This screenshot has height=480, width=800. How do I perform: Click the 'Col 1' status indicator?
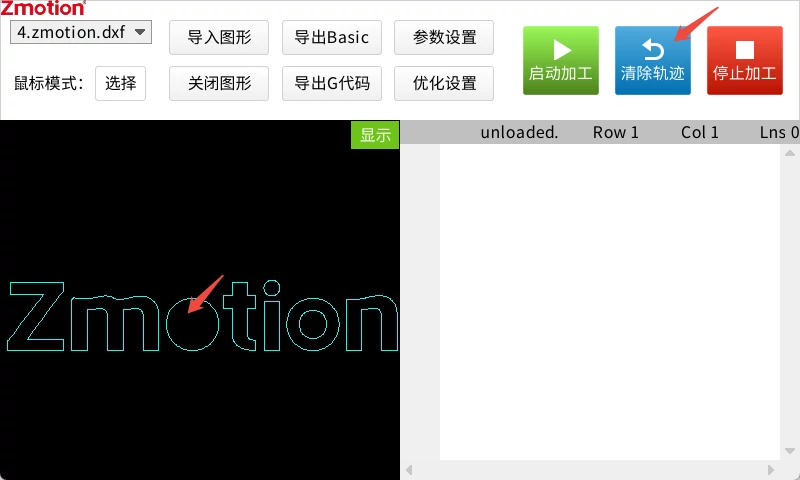(x=699, y=133)
